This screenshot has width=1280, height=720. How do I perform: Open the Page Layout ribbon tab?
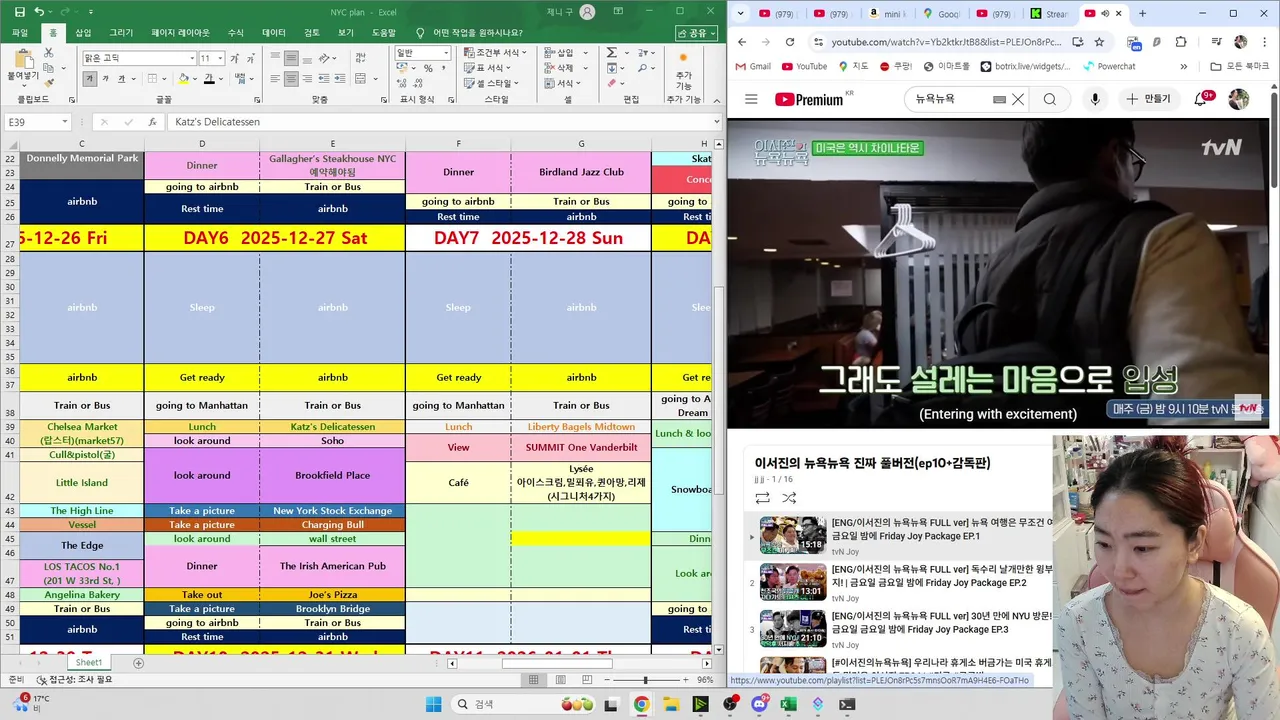pos(181,33)
